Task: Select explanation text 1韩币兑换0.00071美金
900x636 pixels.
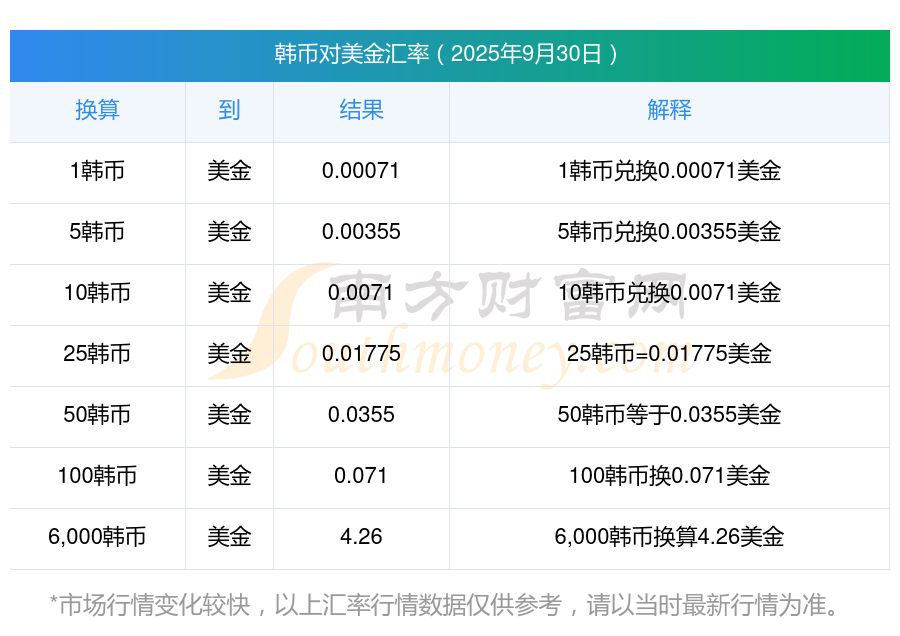Action: pos(669,171)
